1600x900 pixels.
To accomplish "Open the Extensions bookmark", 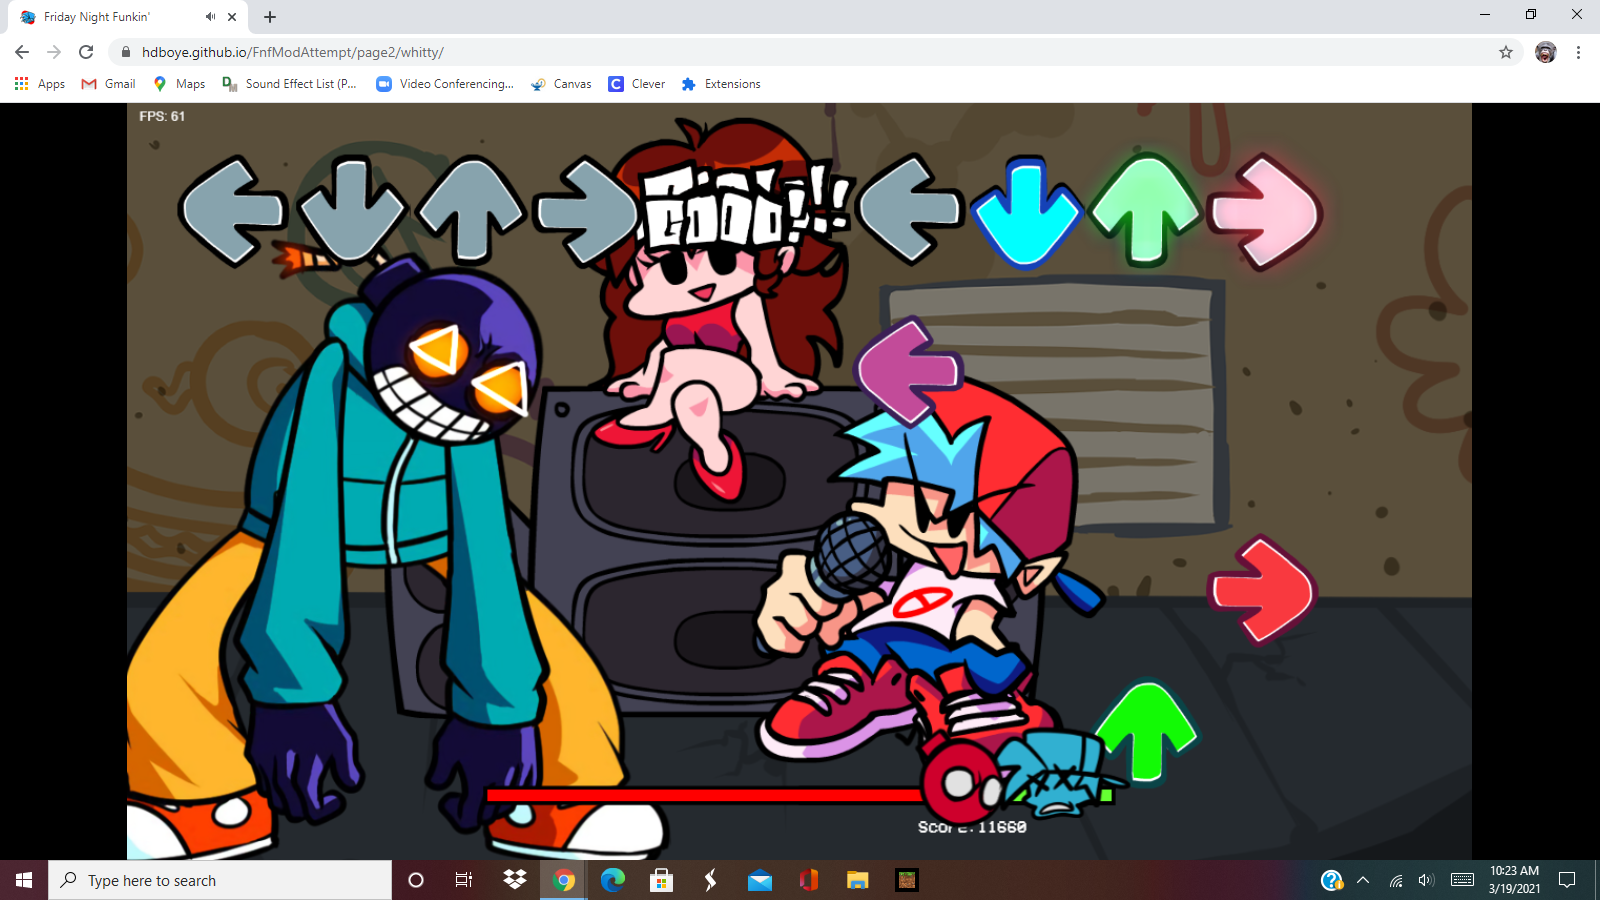I will click(x=721, y=84).
